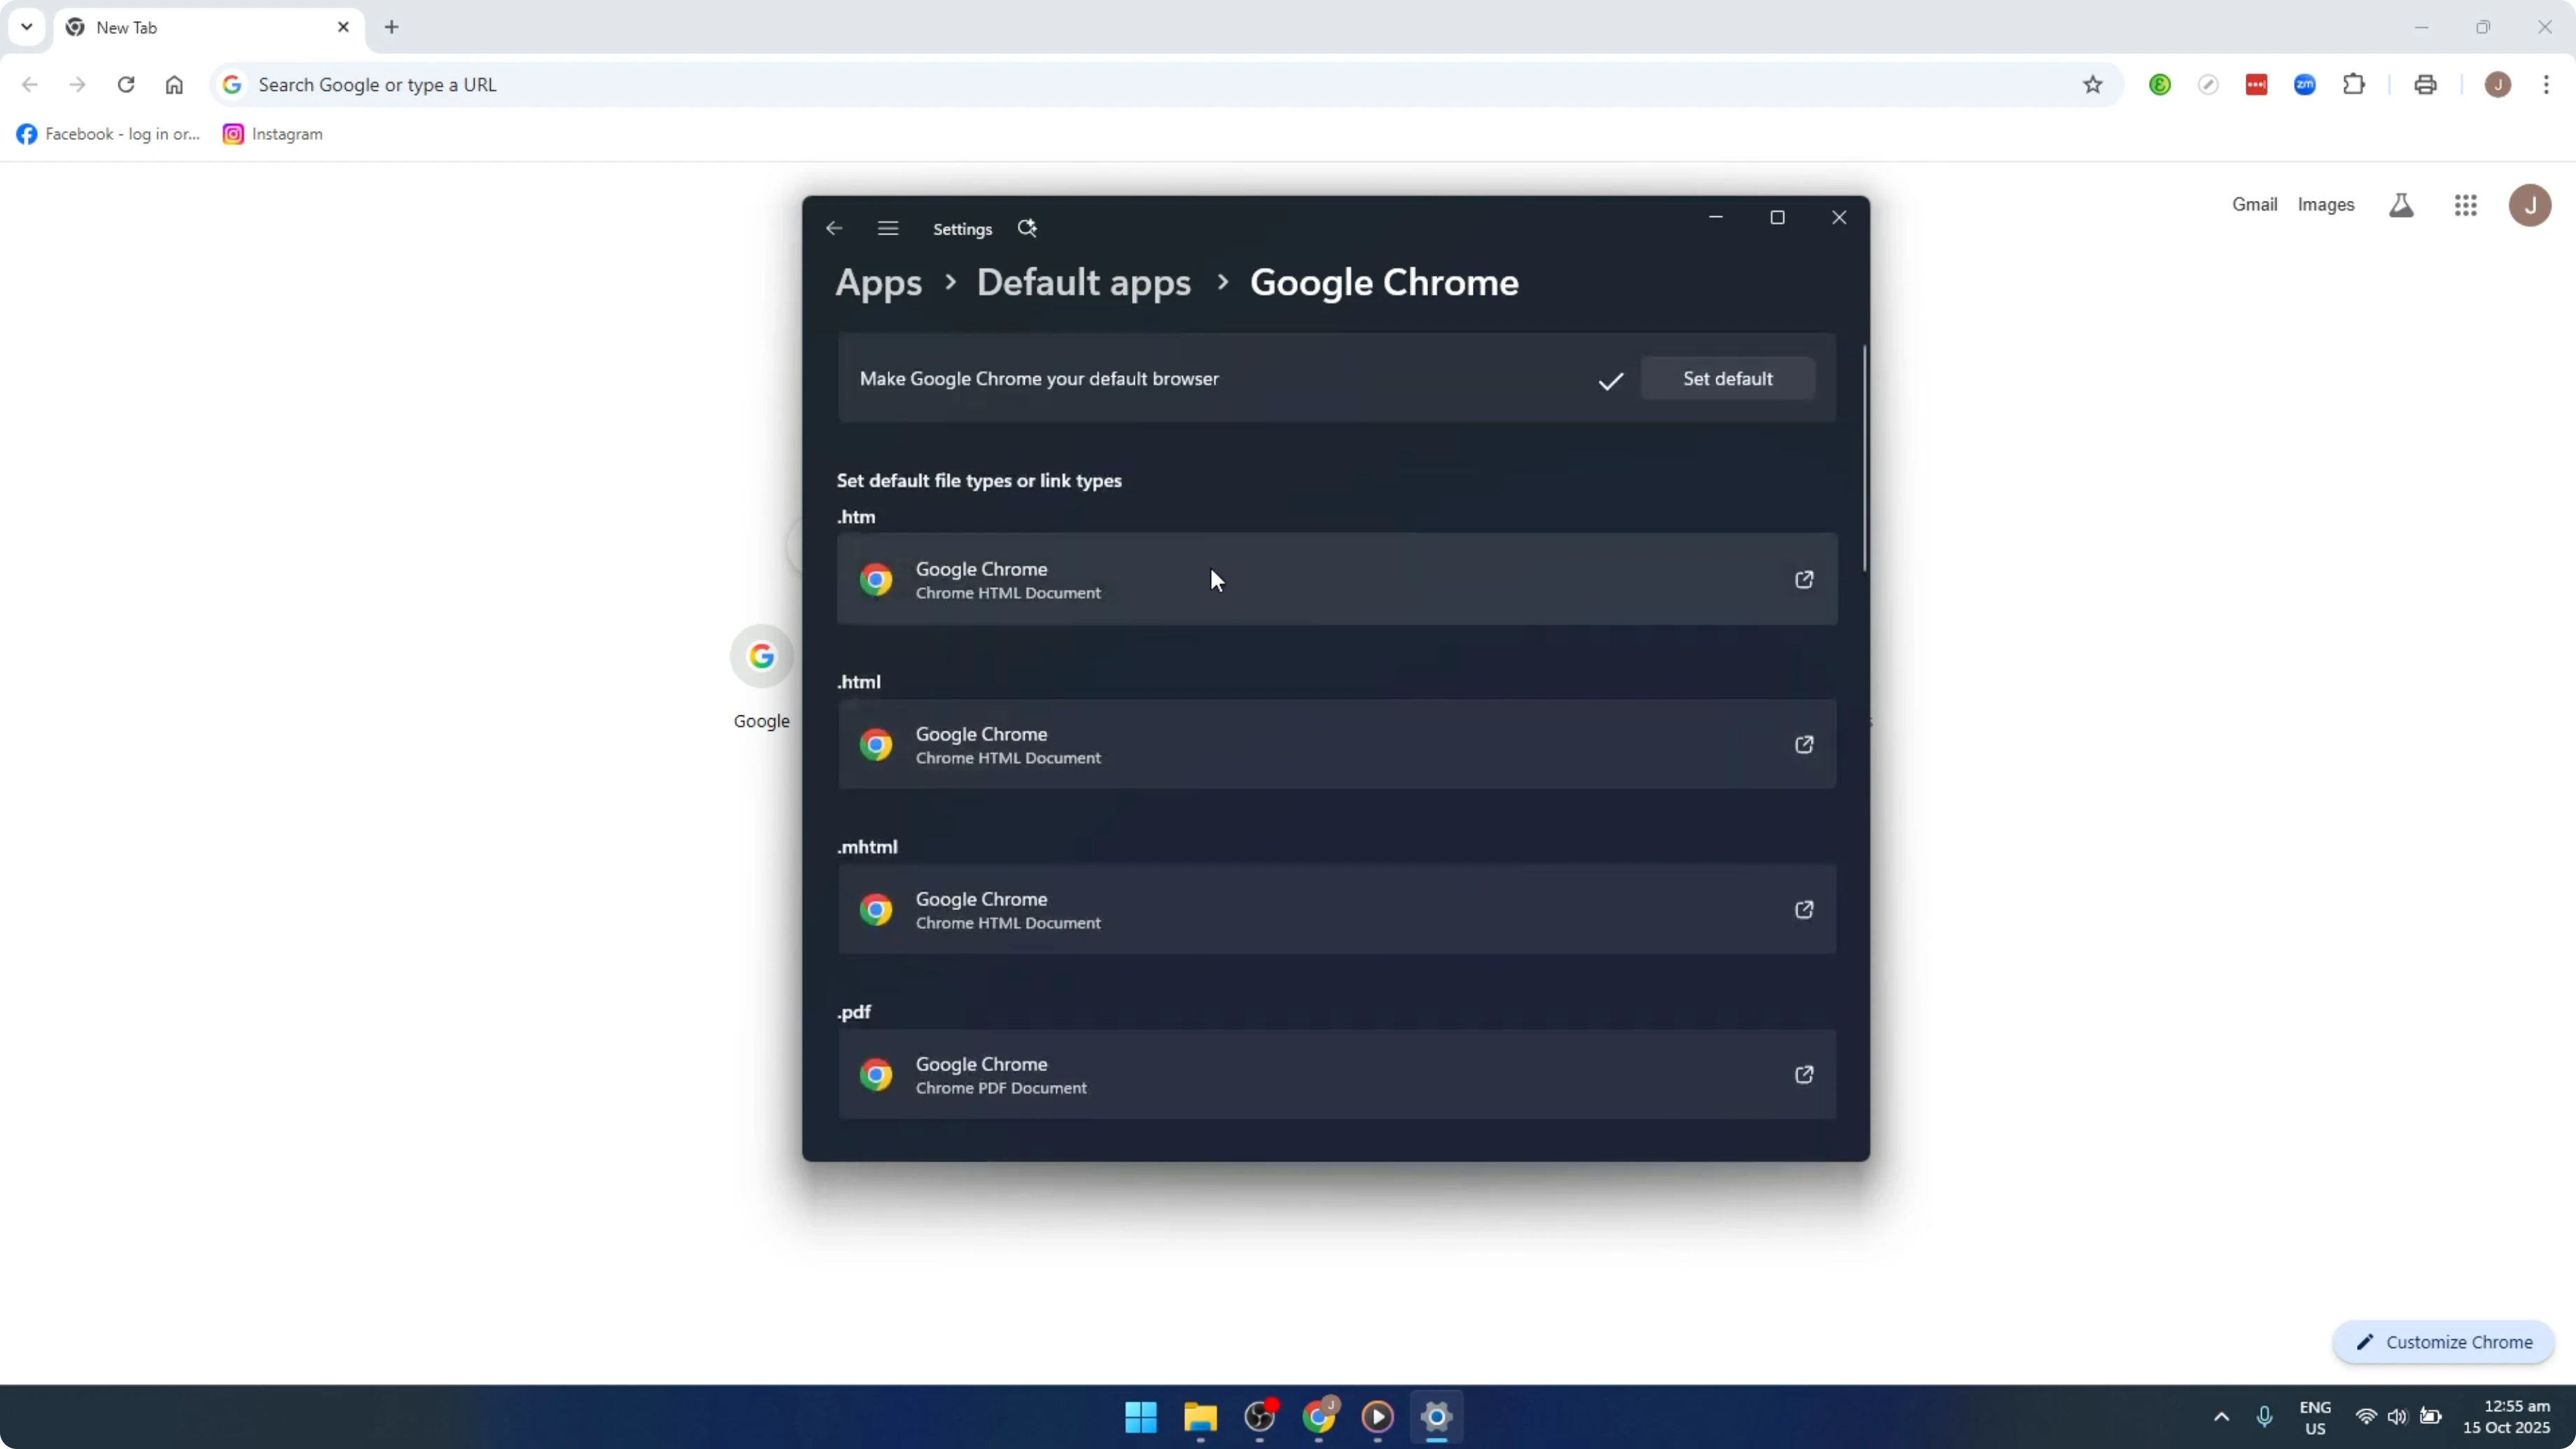This screenshot has width=2576, height=1449.
Task: Open the Chrome home page button
Action: tap(174, 85)
